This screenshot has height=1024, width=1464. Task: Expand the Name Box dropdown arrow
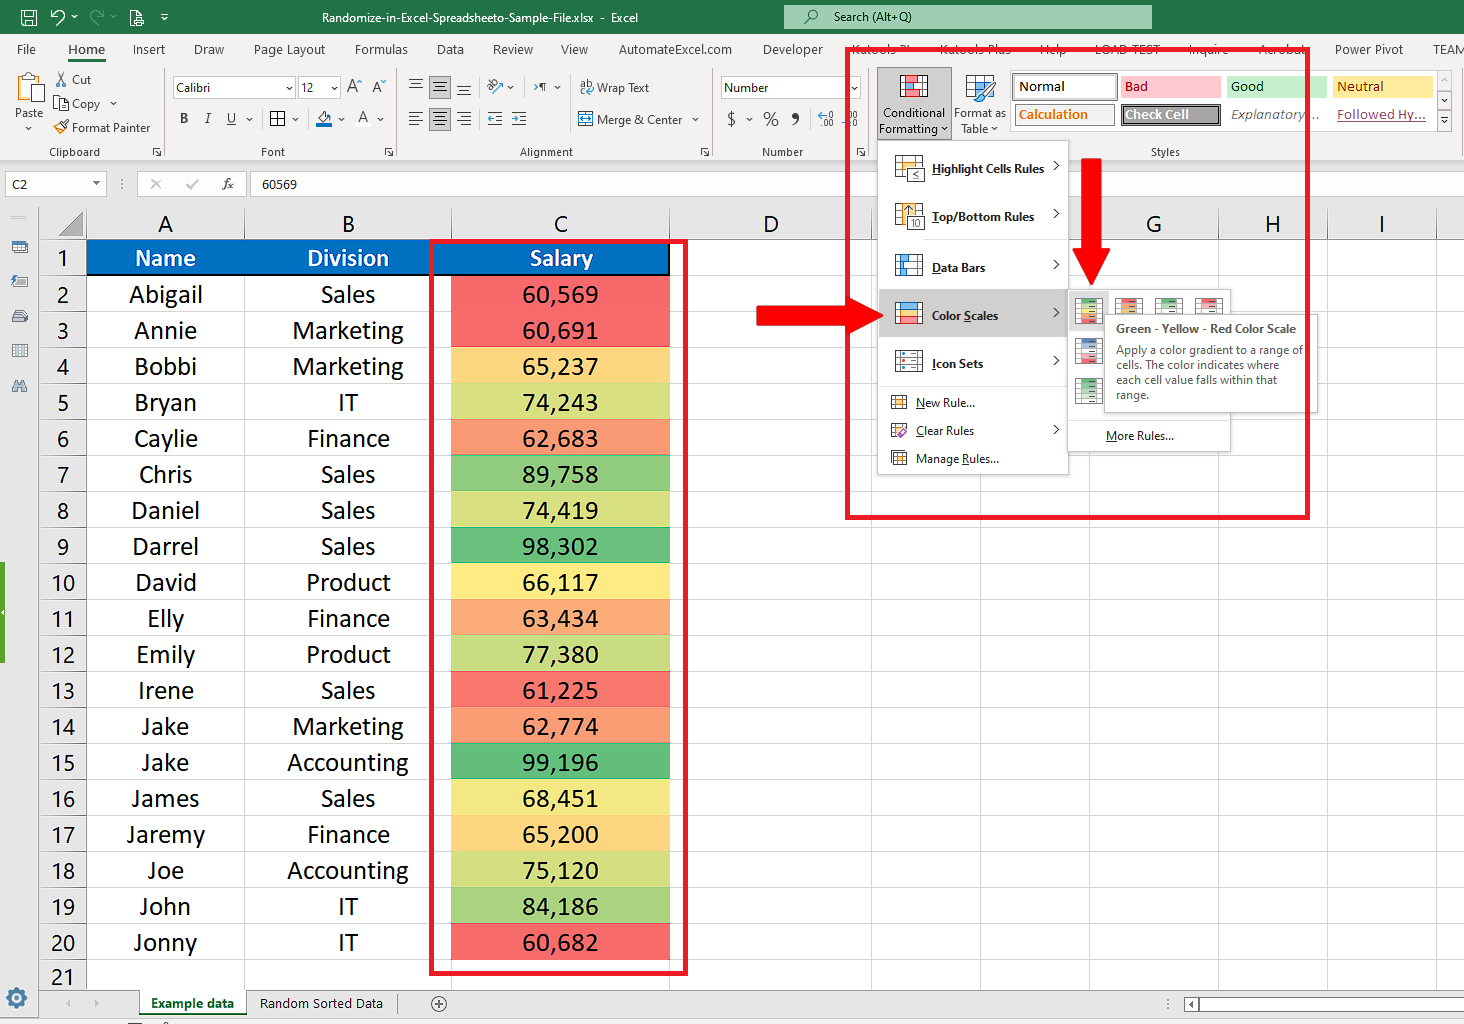point(96,184)
